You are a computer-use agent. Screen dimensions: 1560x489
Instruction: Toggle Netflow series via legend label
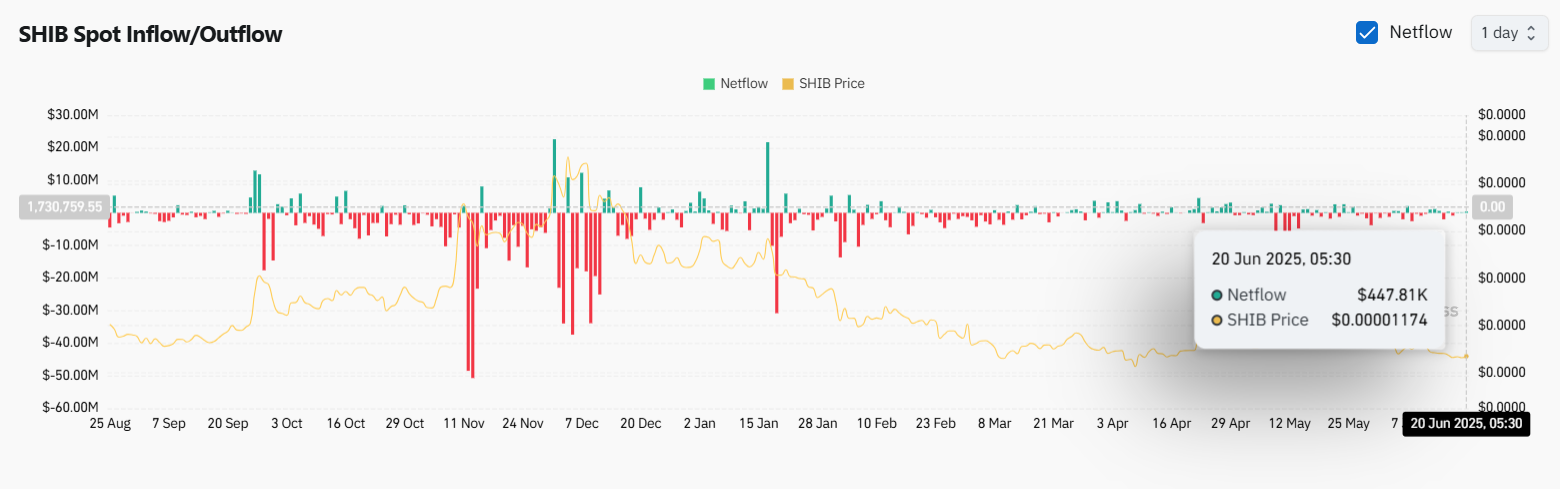pyautogui.click(x=743, y=84)
